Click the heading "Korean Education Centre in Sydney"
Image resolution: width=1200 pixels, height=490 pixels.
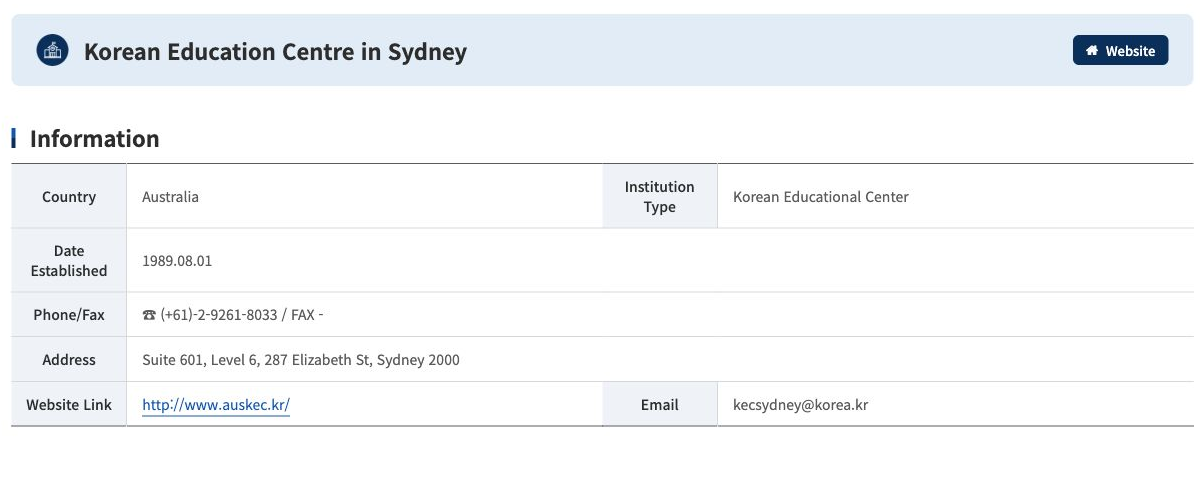tap(275, 51)
